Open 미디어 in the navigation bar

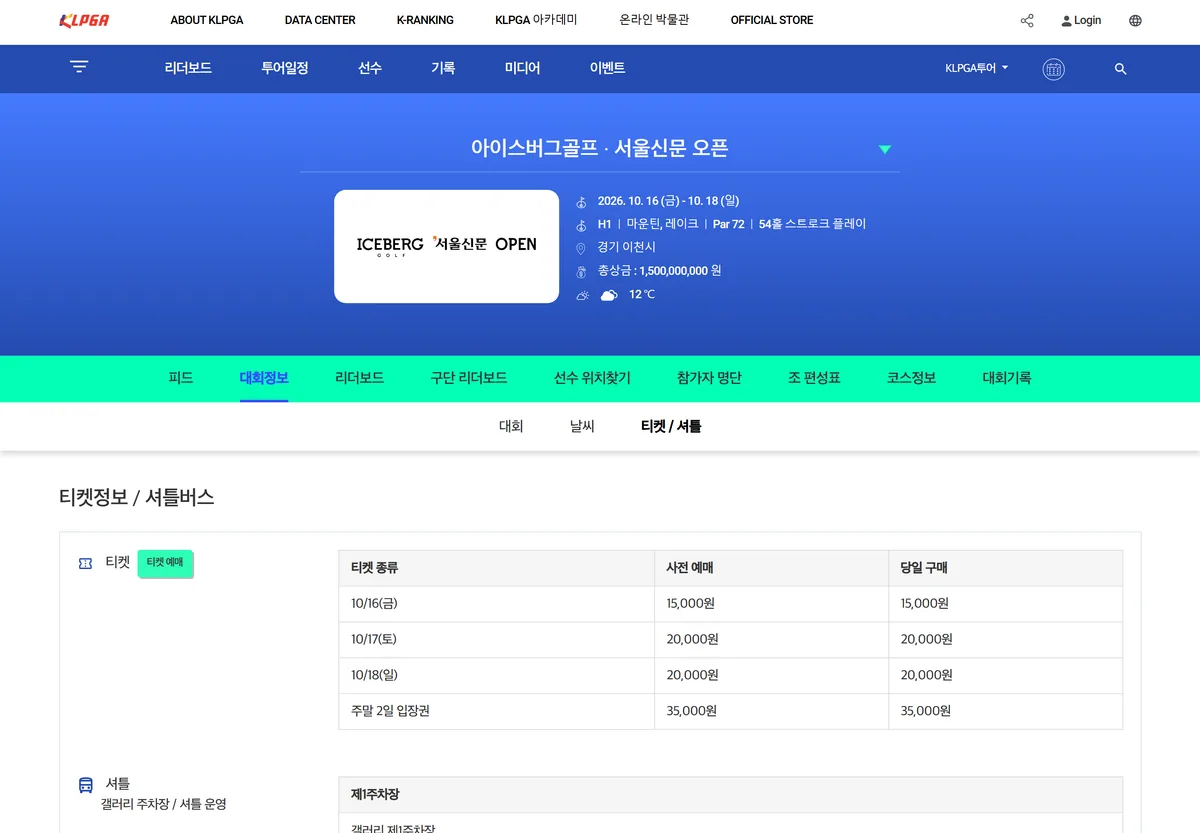522,68
